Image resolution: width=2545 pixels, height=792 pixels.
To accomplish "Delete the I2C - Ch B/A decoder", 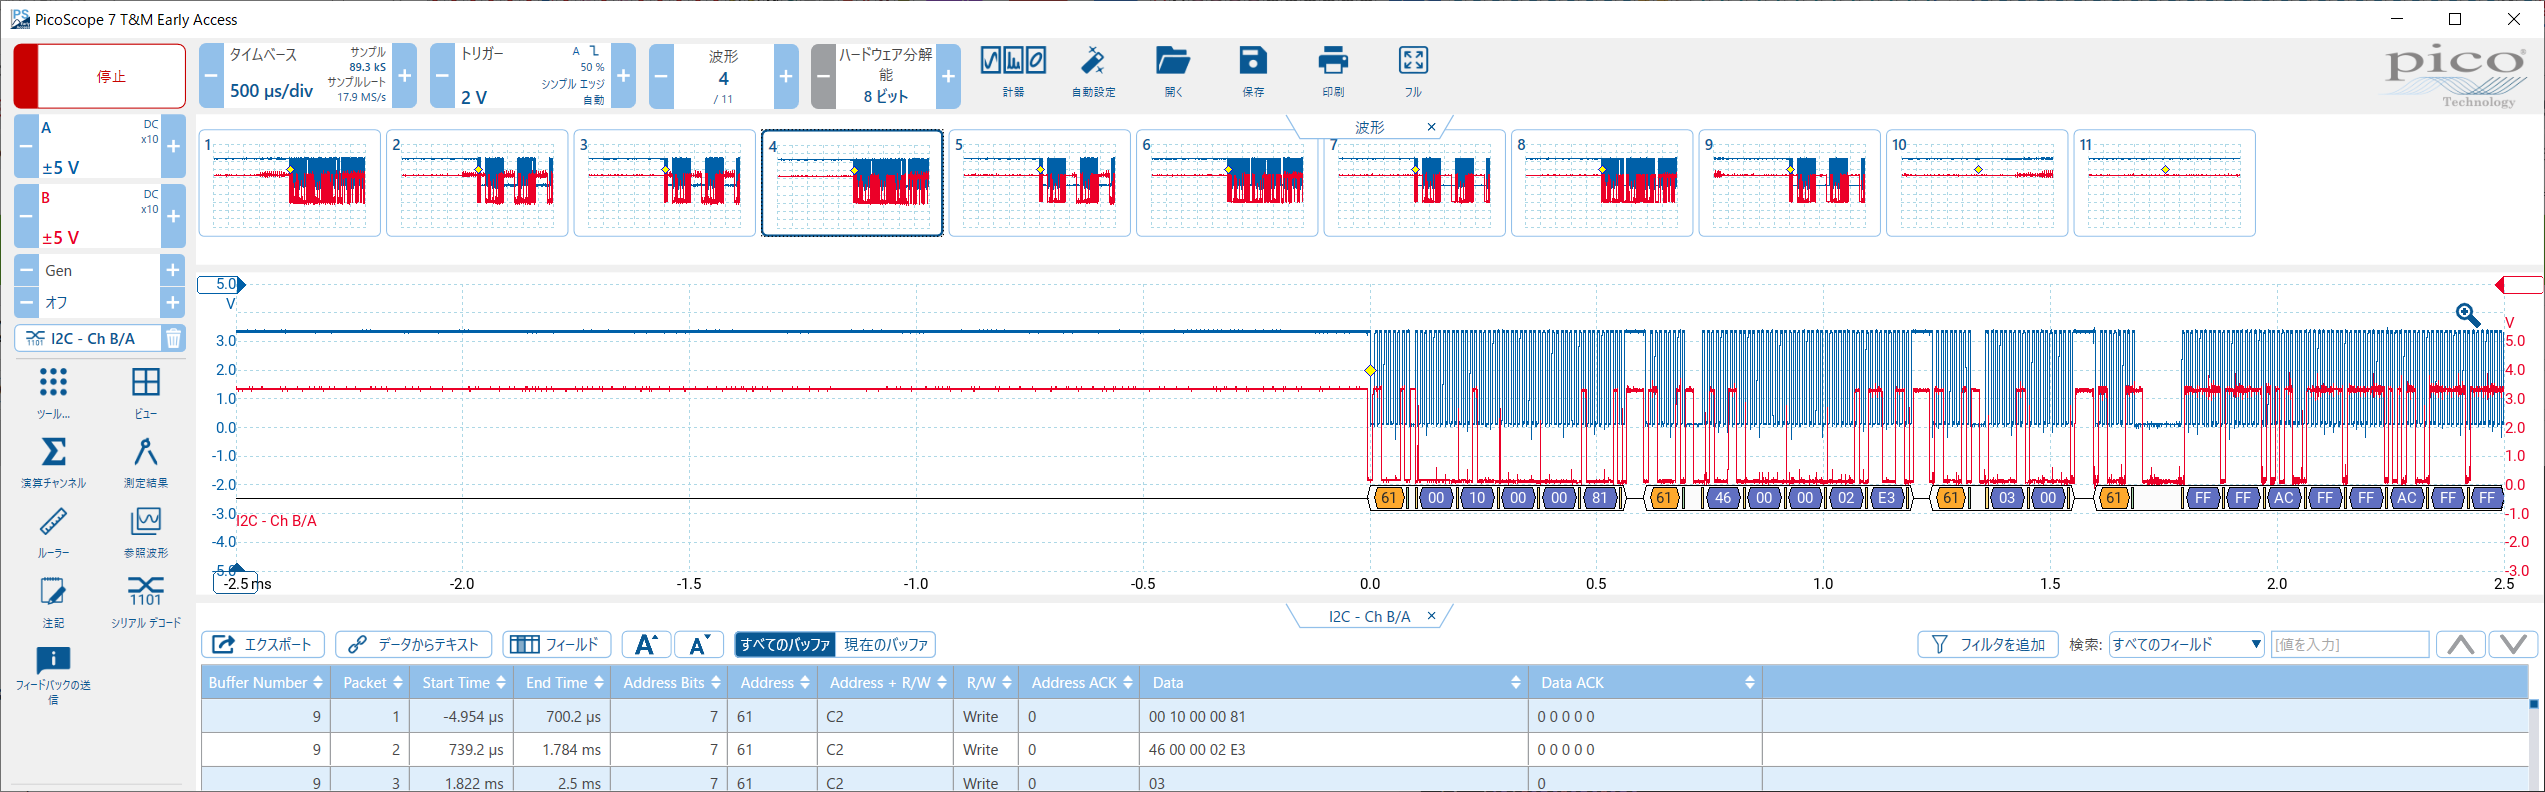I will click(173, 339).
